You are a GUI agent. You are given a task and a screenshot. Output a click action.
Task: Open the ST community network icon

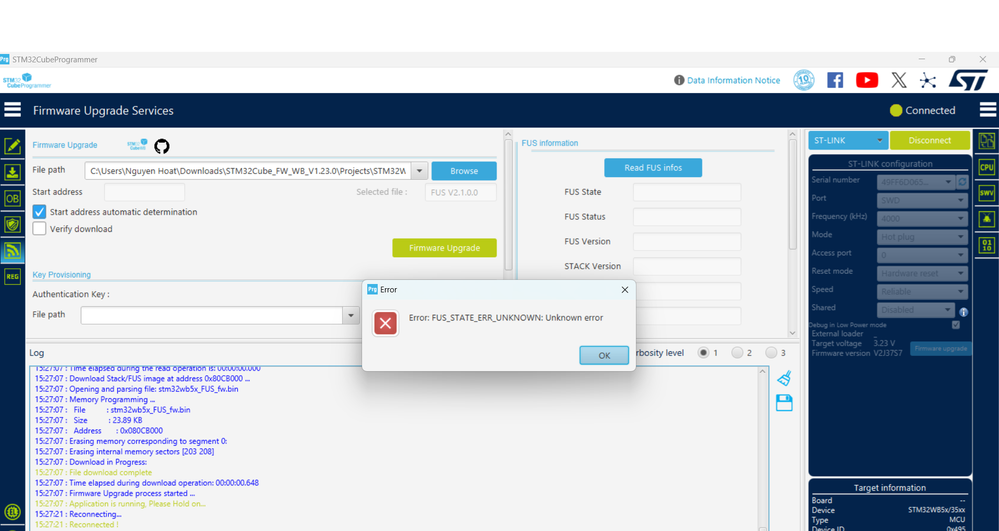click(x=928, y=80)
